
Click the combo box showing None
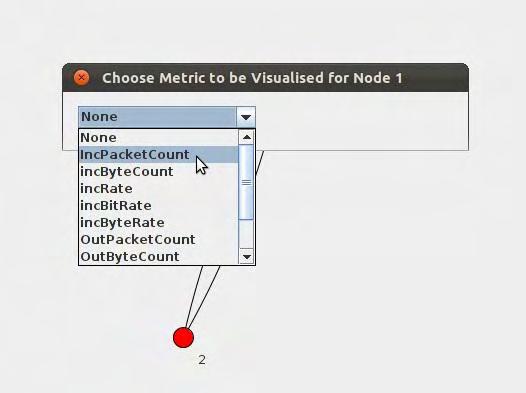coord(167,117)
